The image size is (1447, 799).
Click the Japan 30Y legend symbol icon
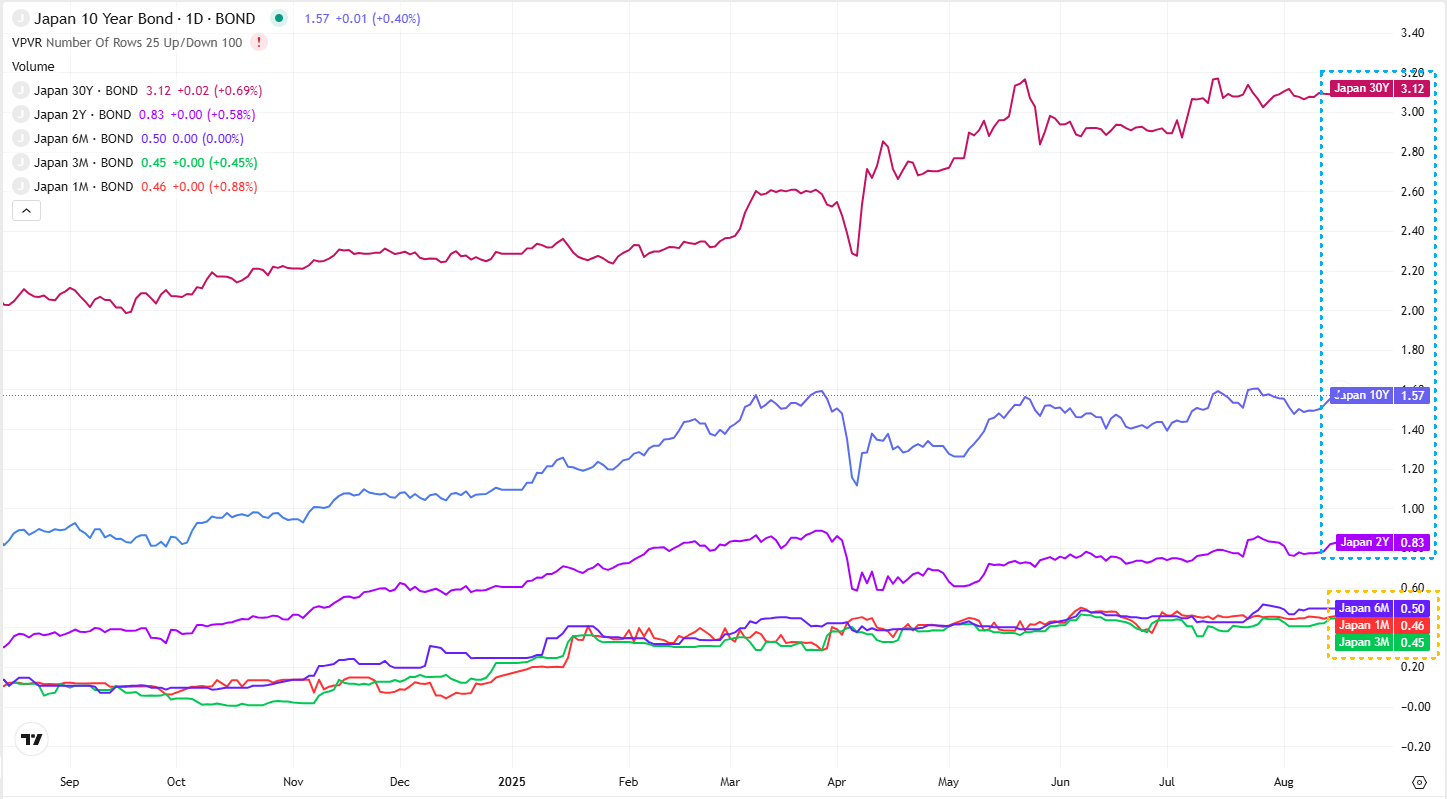(19, 90)
